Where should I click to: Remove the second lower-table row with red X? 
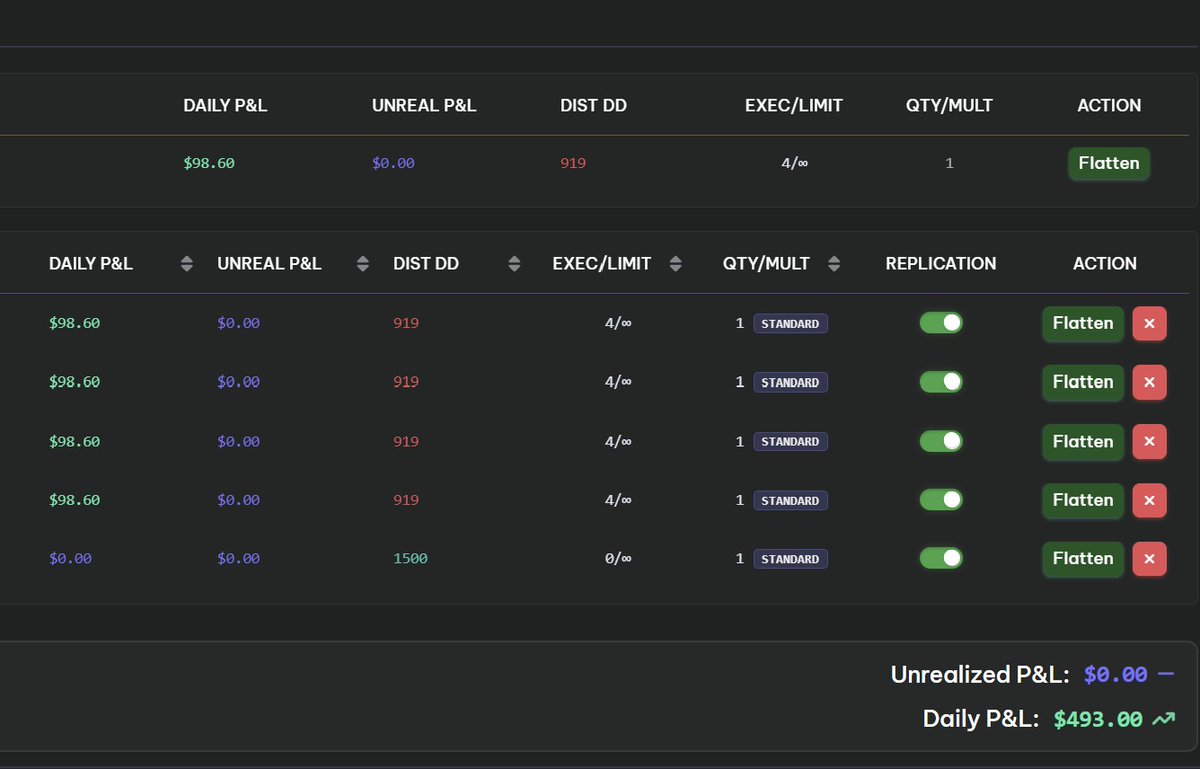pyautogui.click(x=1149, y=382)
